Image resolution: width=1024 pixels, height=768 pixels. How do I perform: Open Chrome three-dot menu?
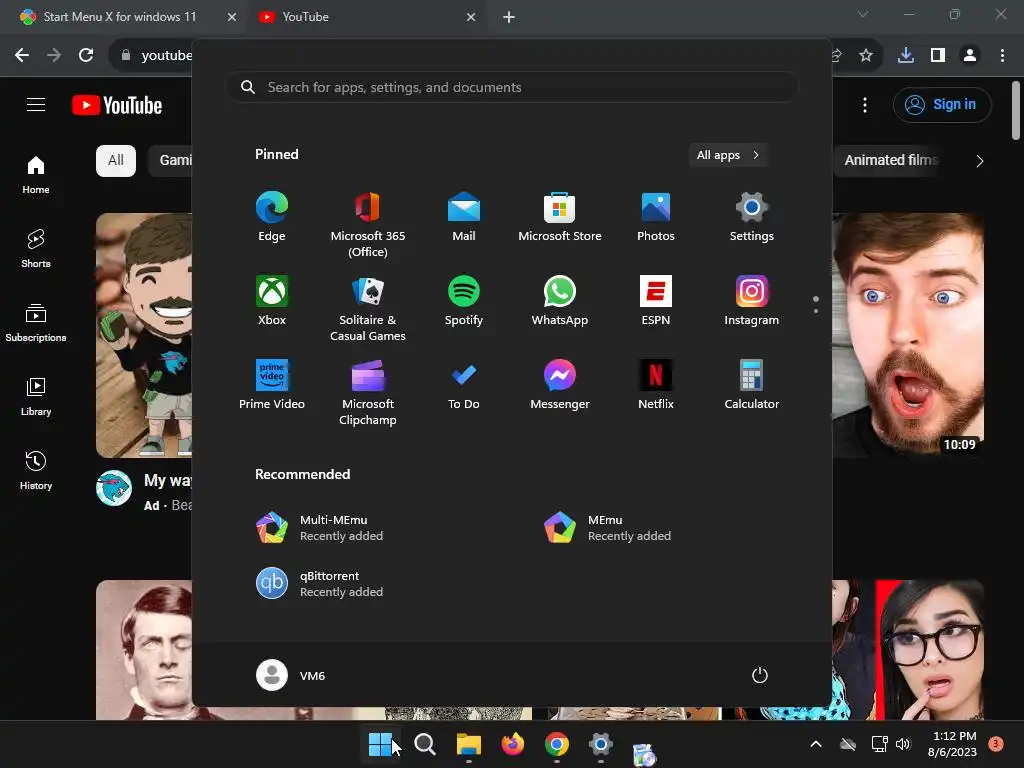[x=1002, y=56]
